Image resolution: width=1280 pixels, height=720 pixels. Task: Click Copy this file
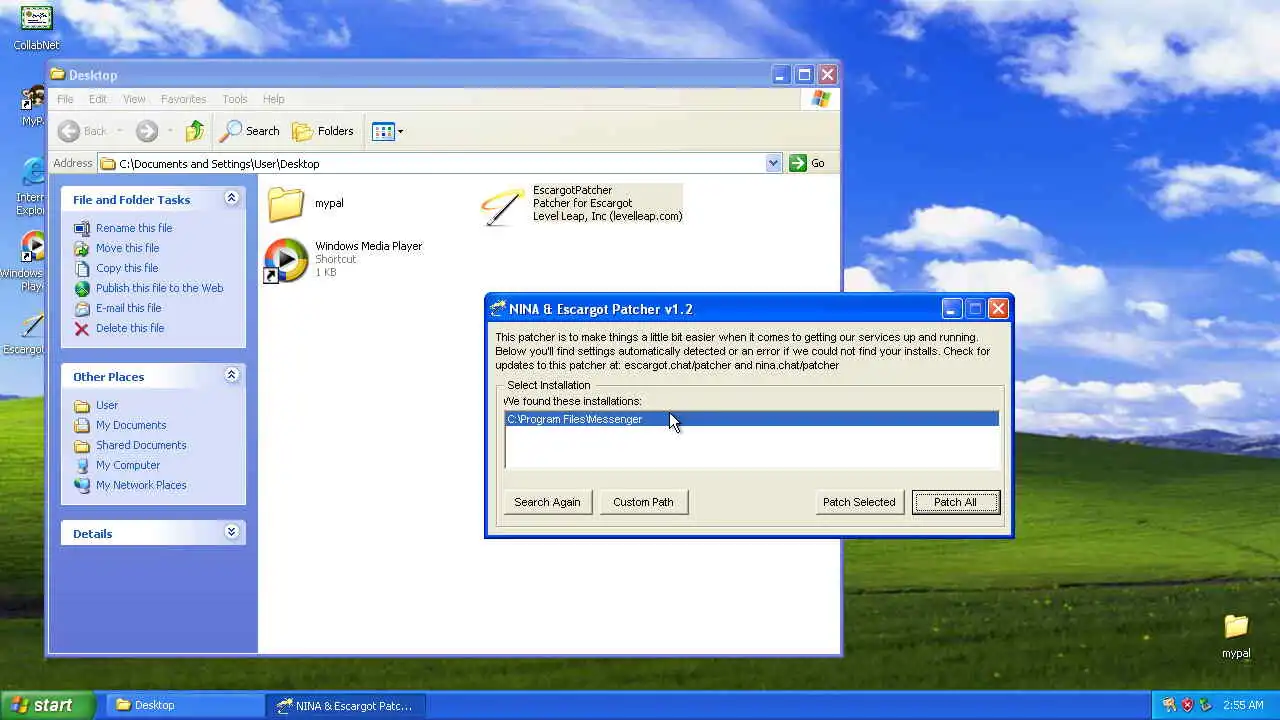(x=127, y=268)
